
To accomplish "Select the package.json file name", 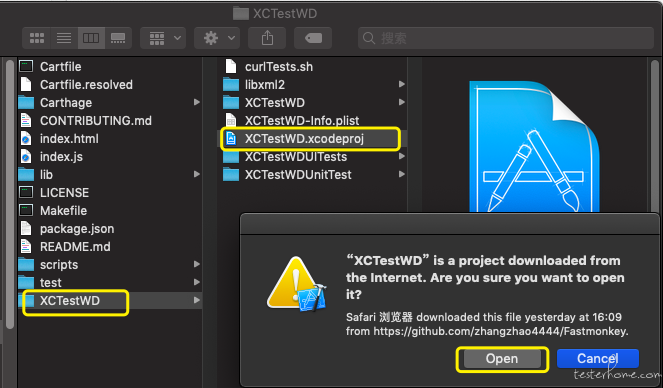I will click(x=77, y=229).
